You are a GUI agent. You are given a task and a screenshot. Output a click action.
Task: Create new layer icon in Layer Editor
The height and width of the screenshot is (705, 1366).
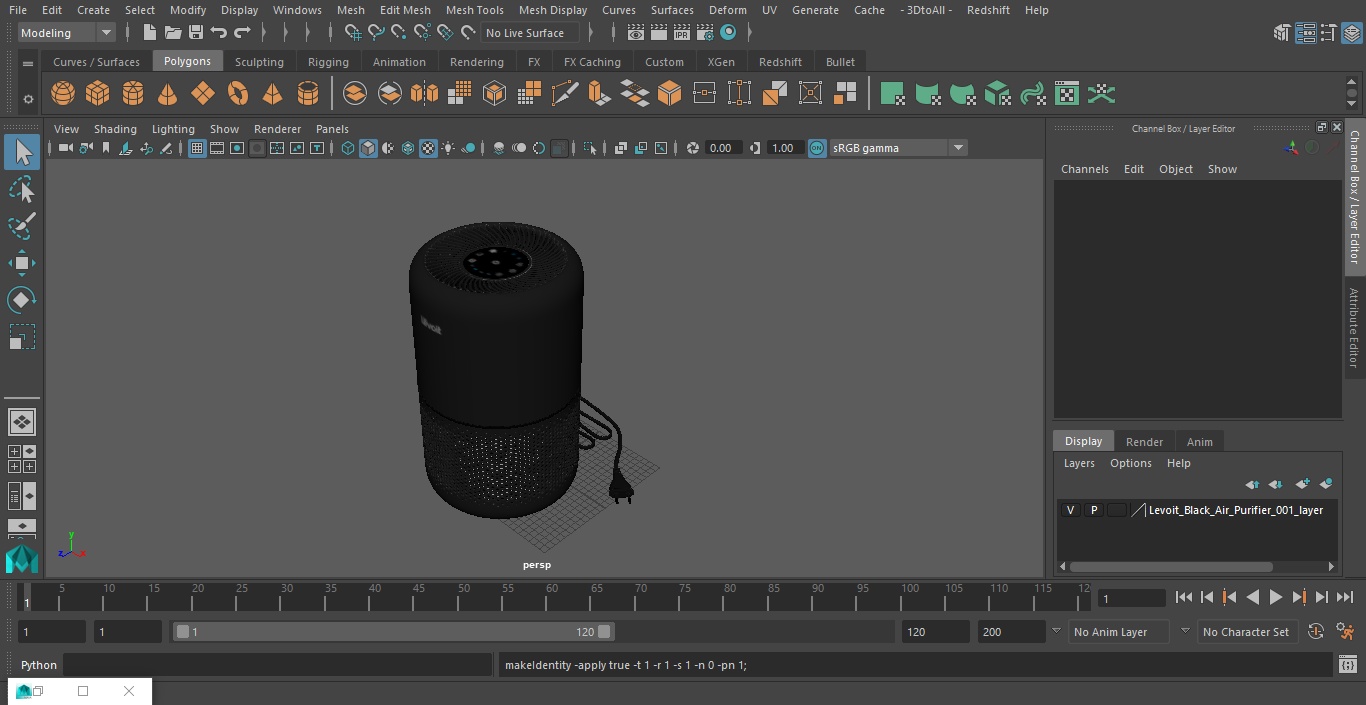(x=1302, y=484)
